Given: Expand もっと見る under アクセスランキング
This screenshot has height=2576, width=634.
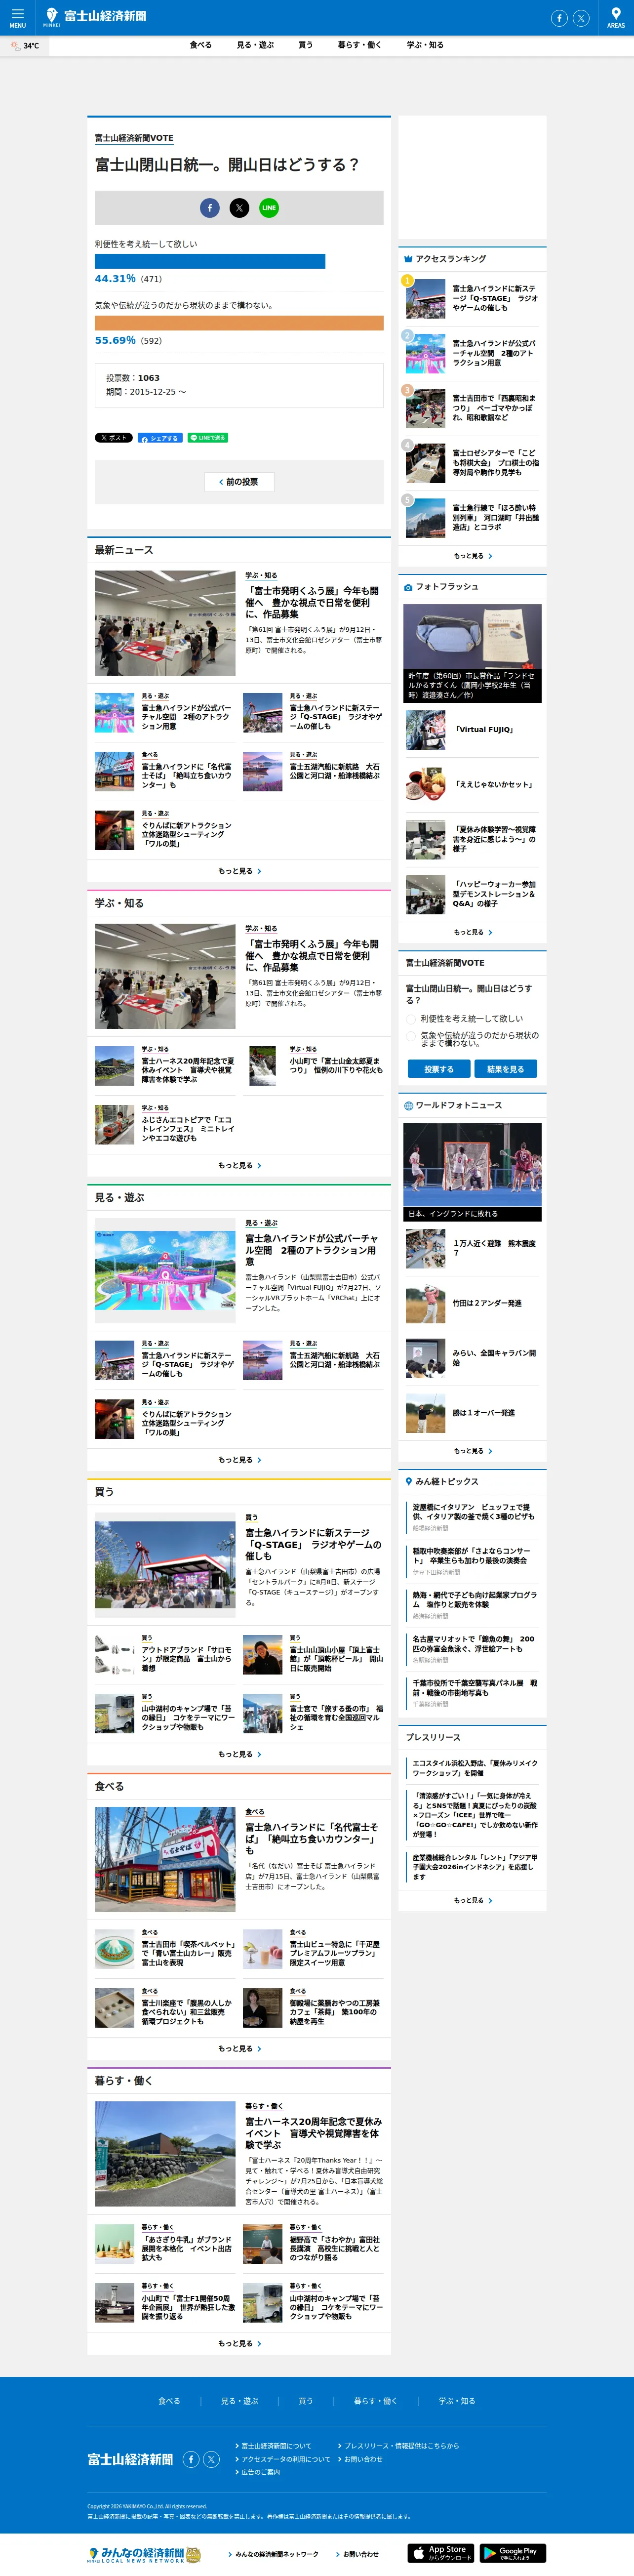Looking at the screenshot, I should click(x=473, y=556).
